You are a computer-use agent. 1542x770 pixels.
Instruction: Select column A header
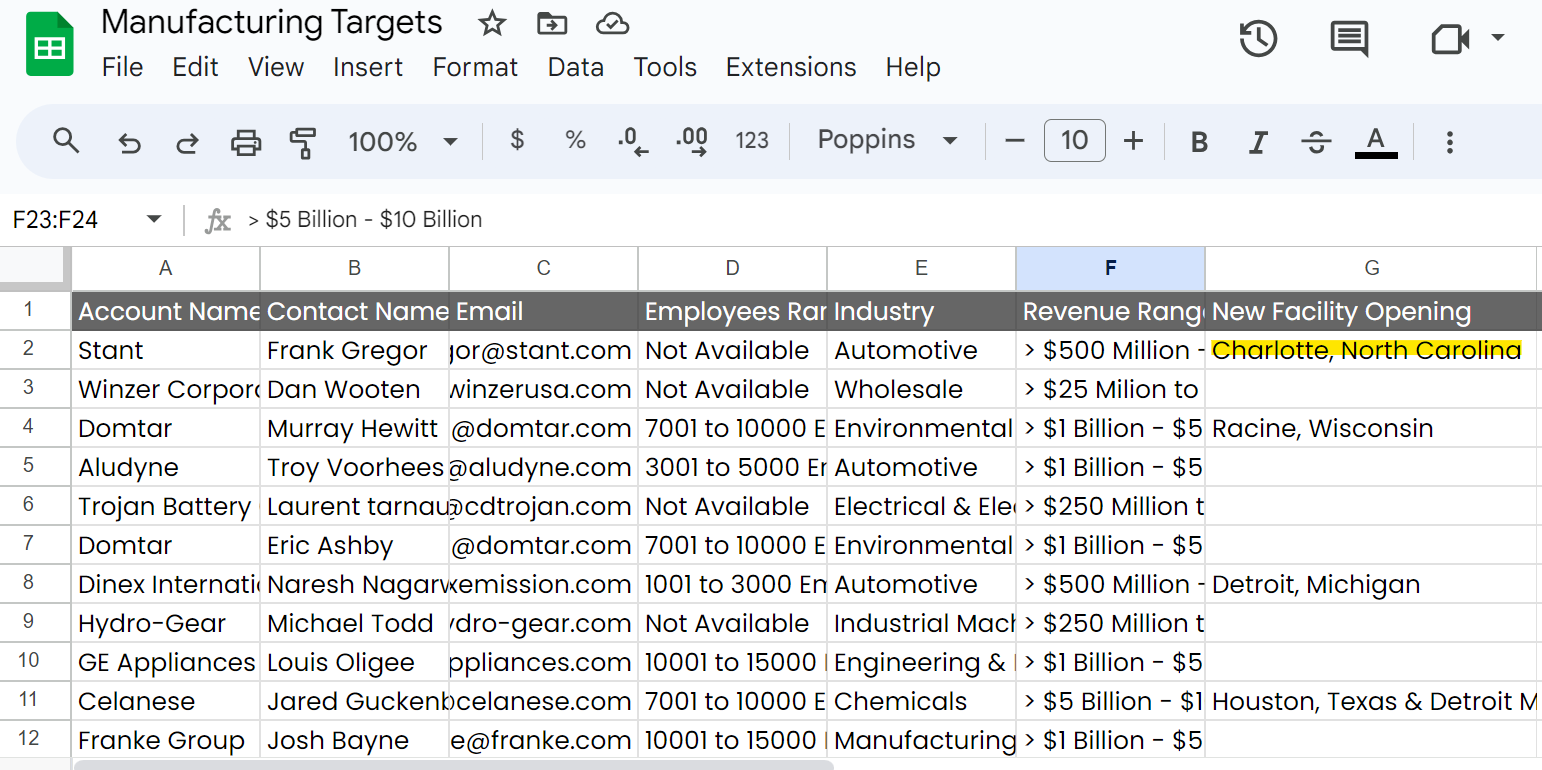166,268
